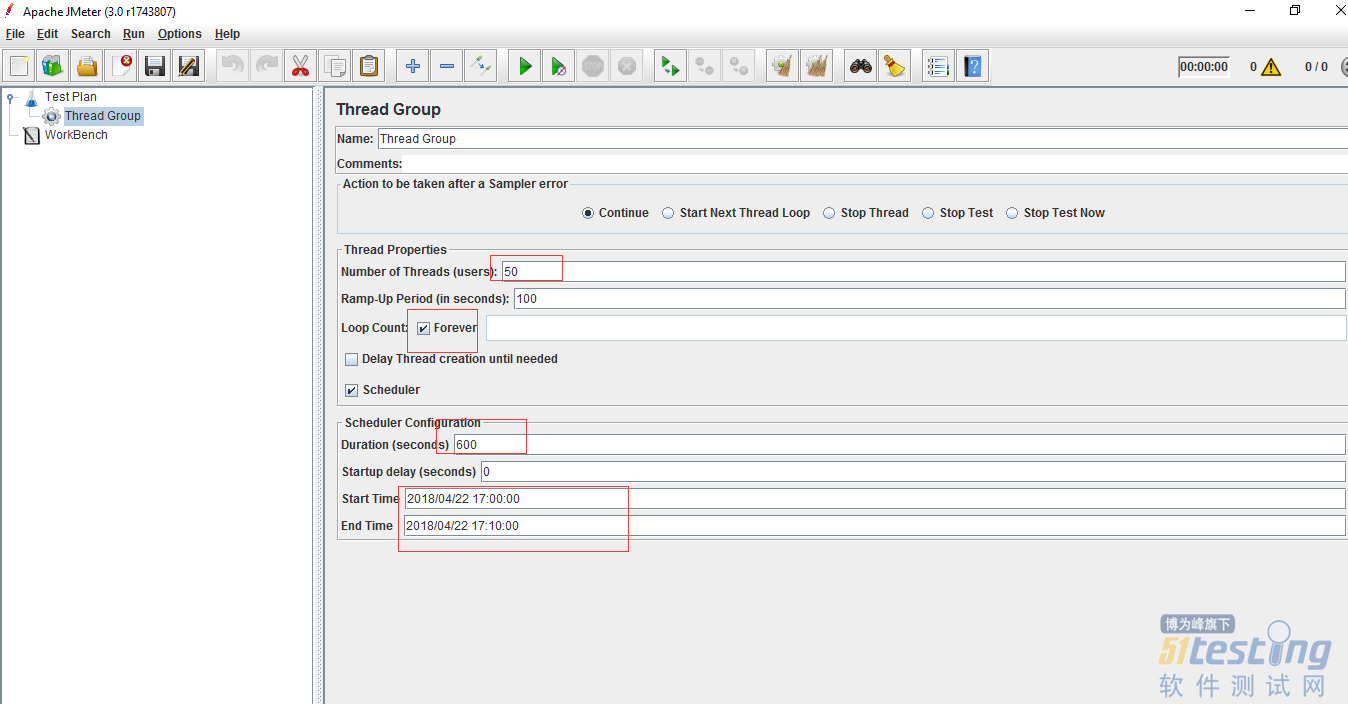
Task: Start the test without pauses
Action: tap(559, 67)
